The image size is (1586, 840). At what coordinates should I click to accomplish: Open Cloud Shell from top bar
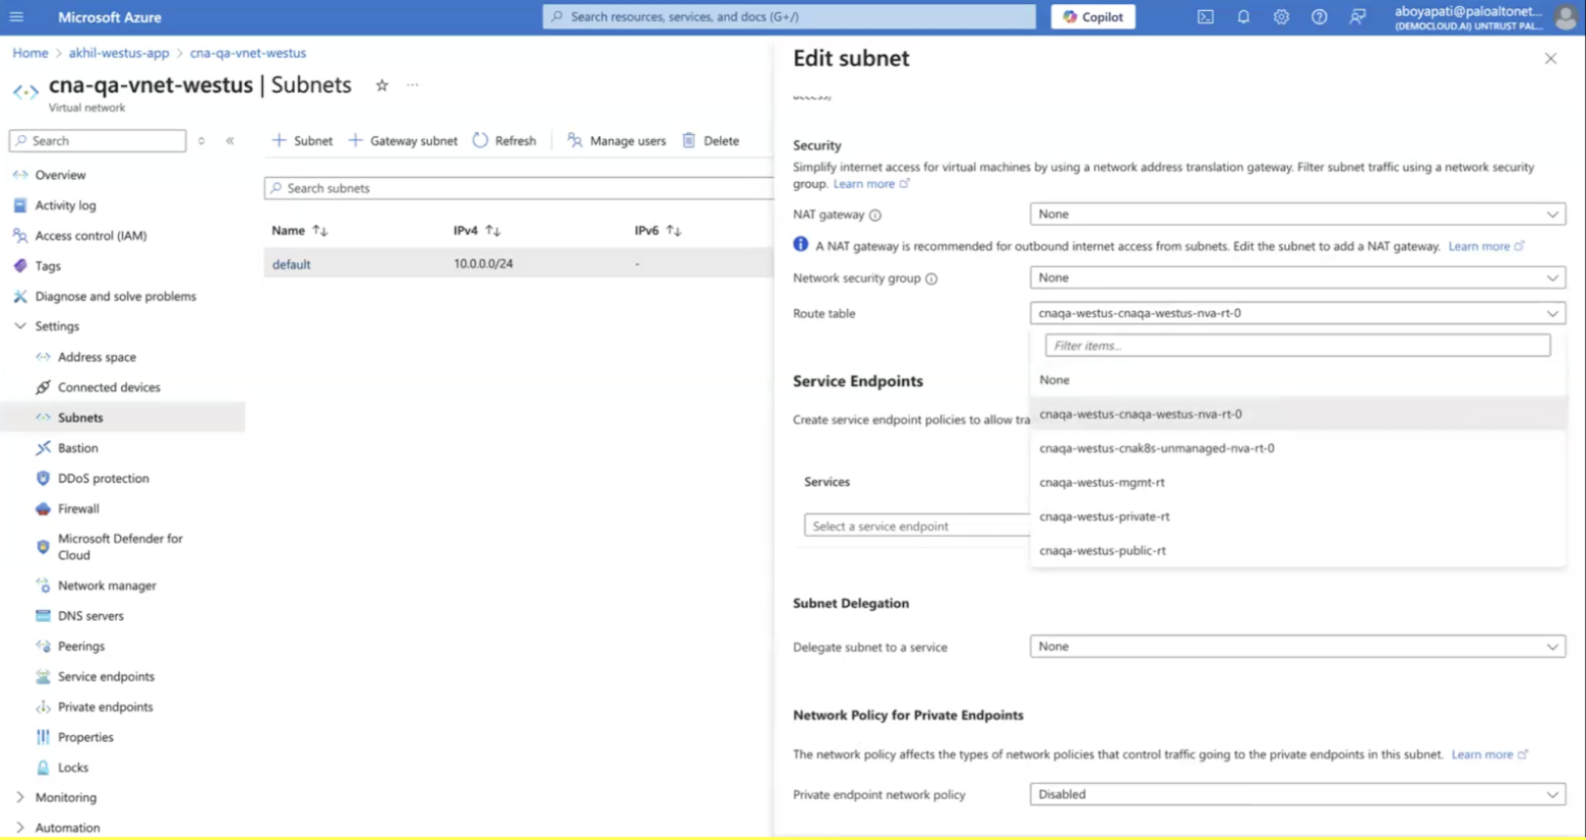pos(1205,17)
